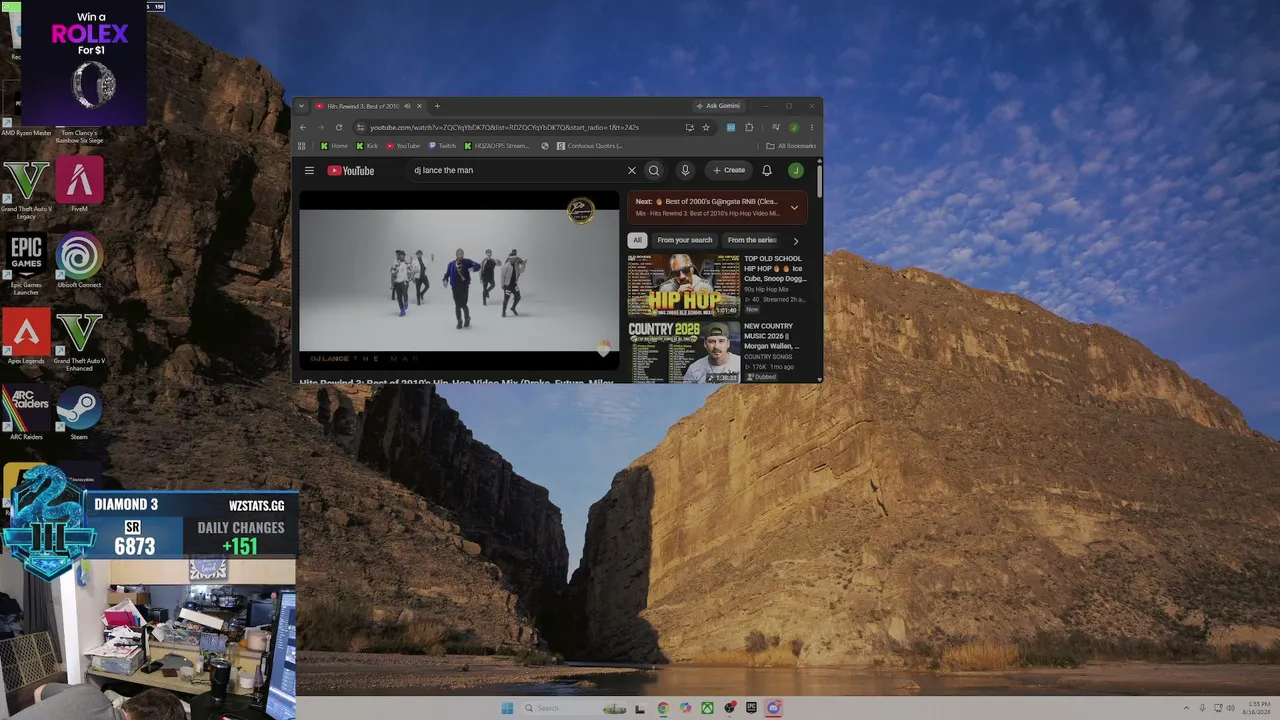Open the Steam desktop shortcut
Image resolution: width=1280 pixels, height=720 pixels.
click(79, 413)
